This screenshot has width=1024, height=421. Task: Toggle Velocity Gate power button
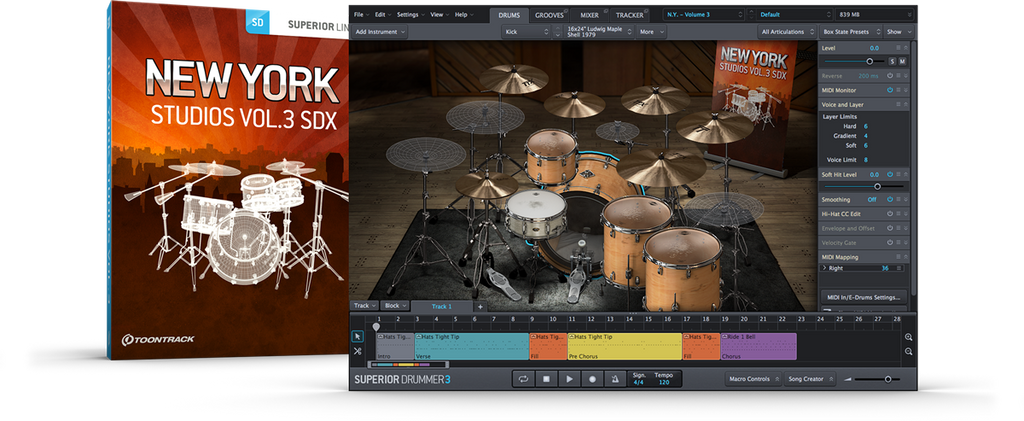pyautogui.click(x=889, y=243)
